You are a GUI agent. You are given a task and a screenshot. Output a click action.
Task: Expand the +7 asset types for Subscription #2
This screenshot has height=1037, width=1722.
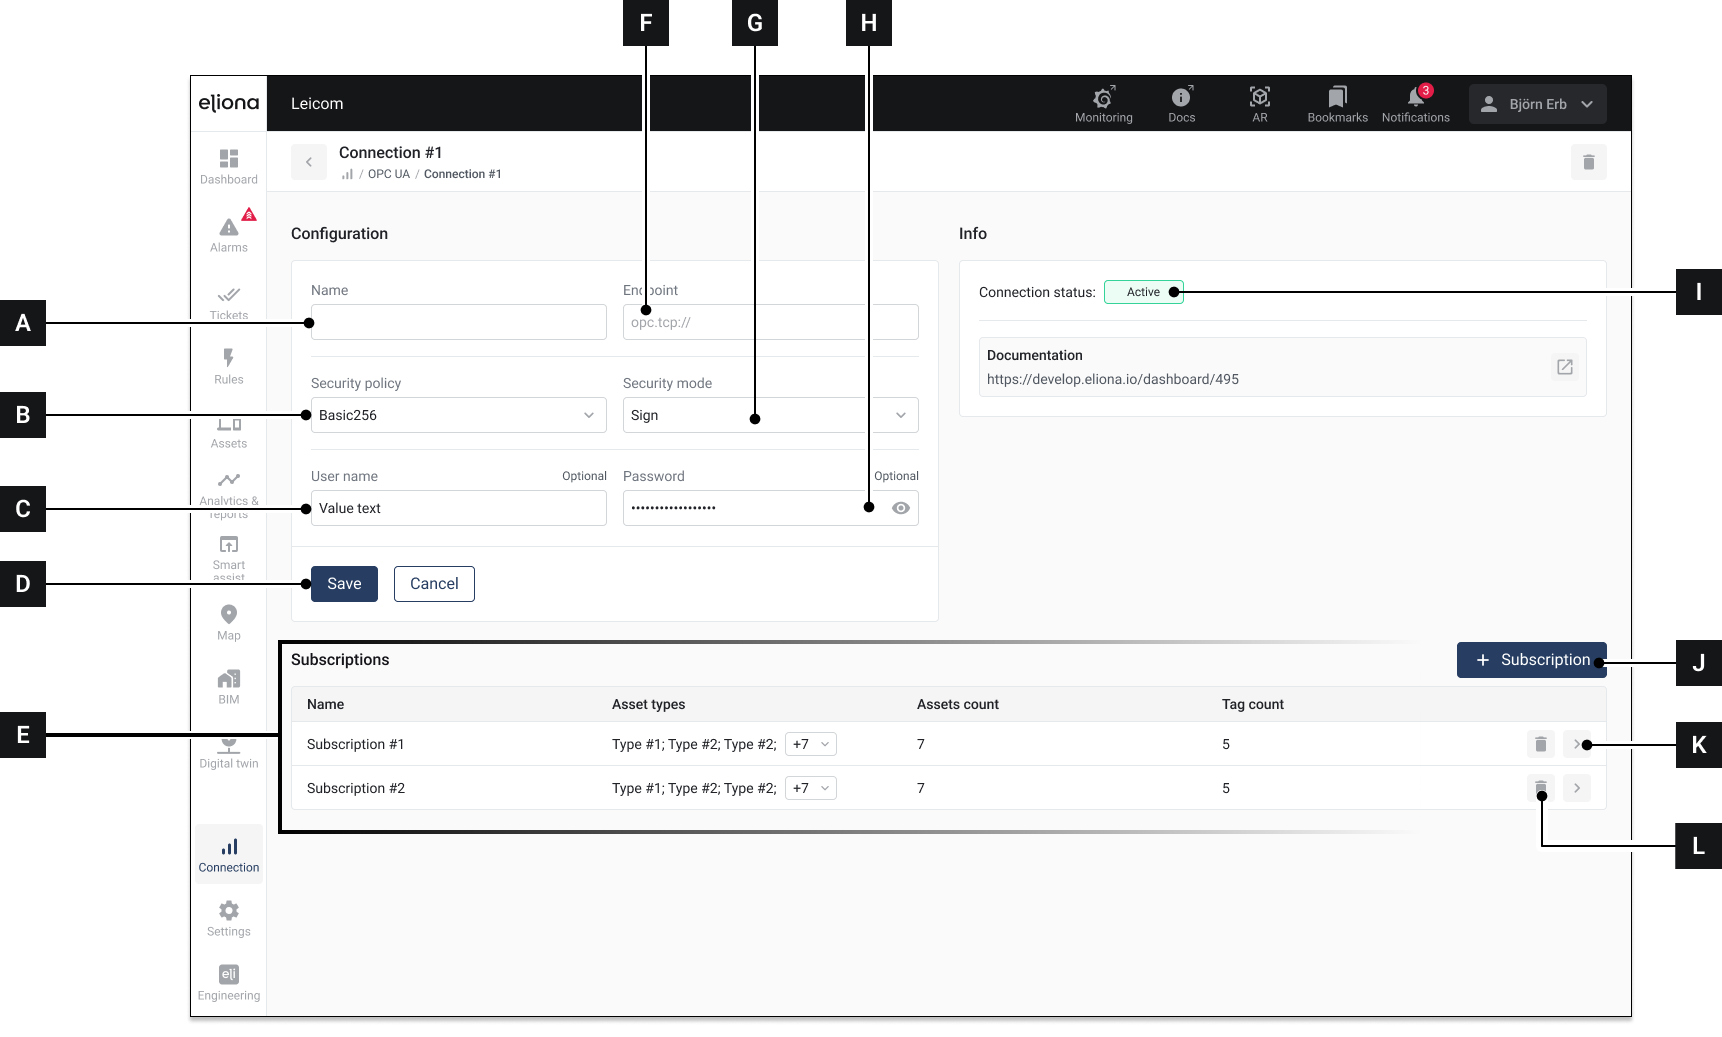810,788
